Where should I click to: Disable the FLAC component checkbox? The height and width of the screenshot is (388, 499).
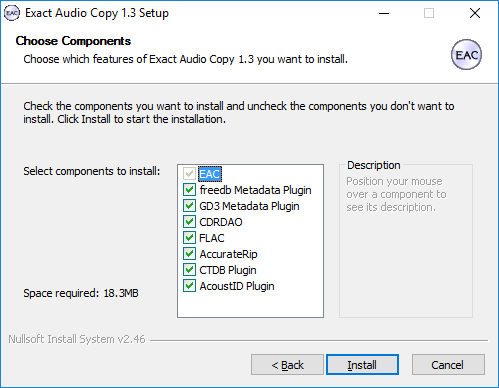pos(189,238)
